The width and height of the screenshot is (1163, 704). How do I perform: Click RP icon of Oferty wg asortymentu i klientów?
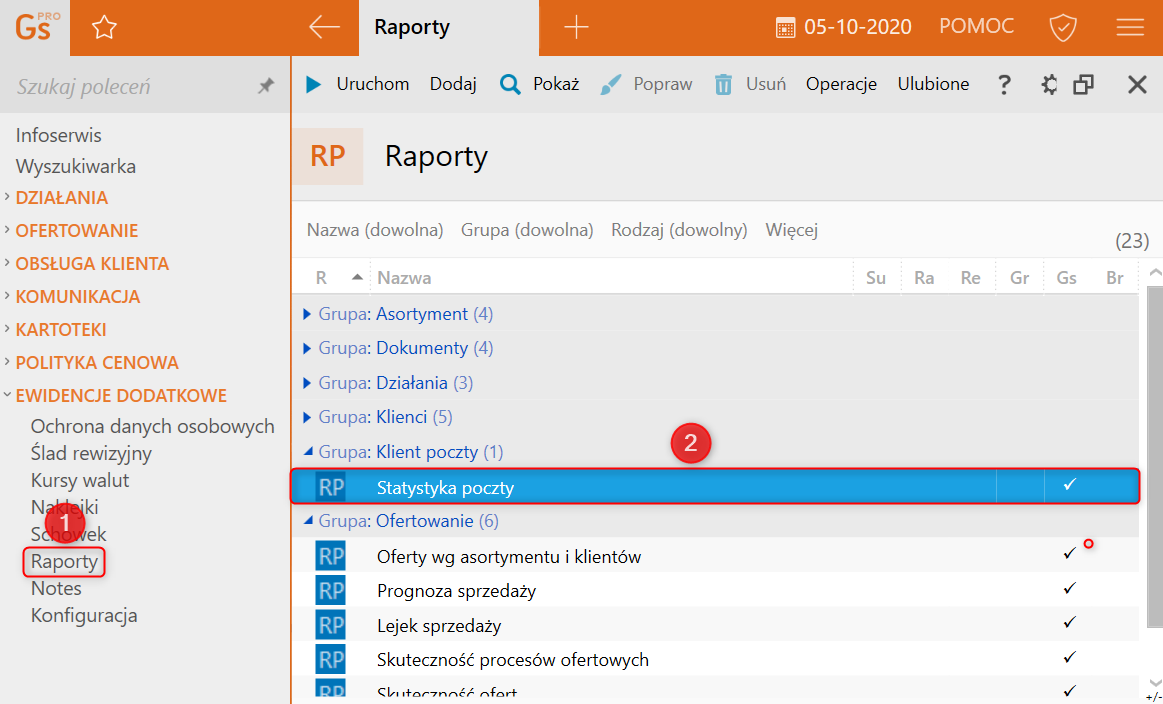(x=331, y=556)
